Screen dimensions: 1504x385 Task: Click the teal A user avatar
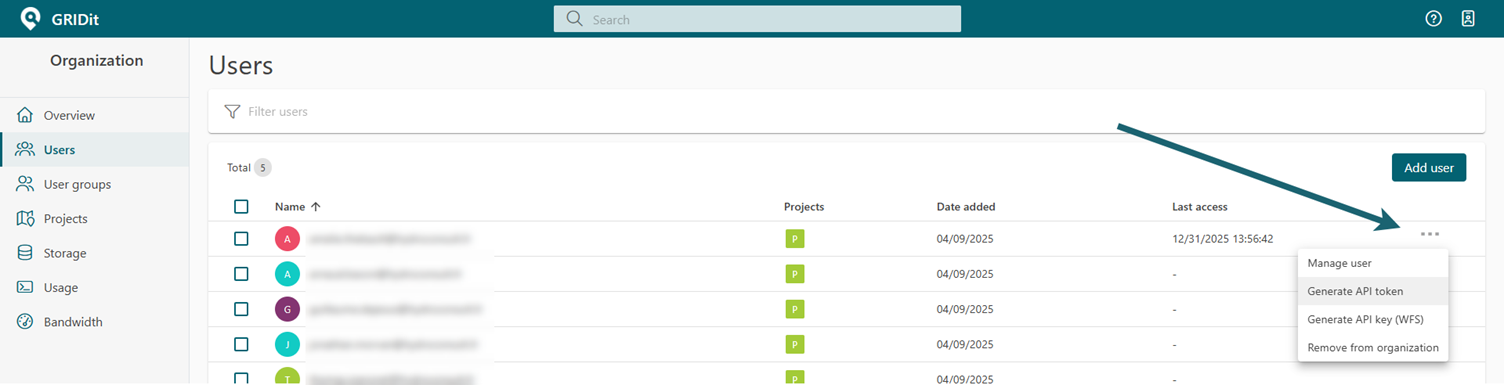coord(287,274)
